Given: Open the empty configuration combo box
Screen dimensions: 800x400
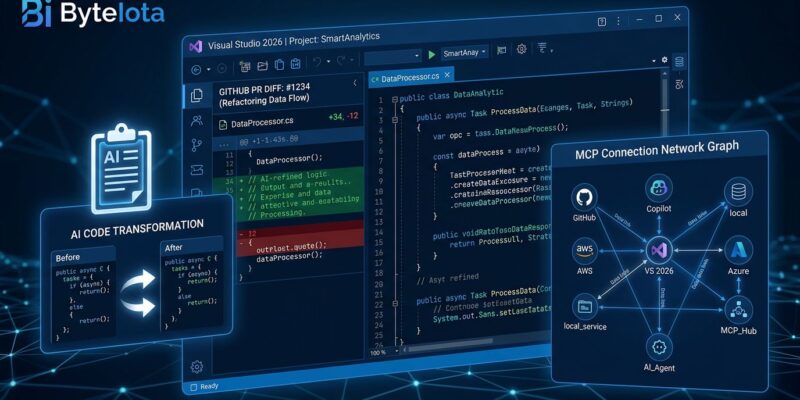Looking at the screenshot, I should pos(393,57).
